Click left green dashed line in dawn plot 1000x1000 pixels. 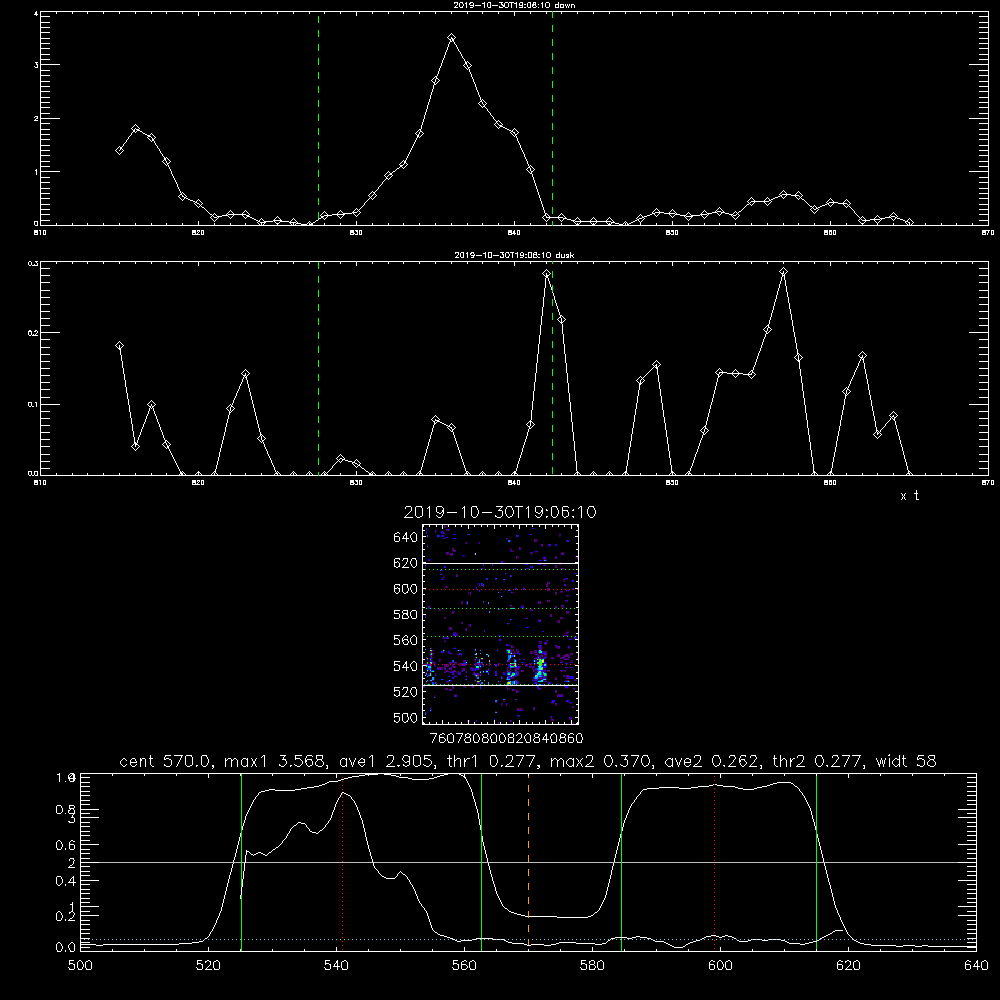[318, 118]
